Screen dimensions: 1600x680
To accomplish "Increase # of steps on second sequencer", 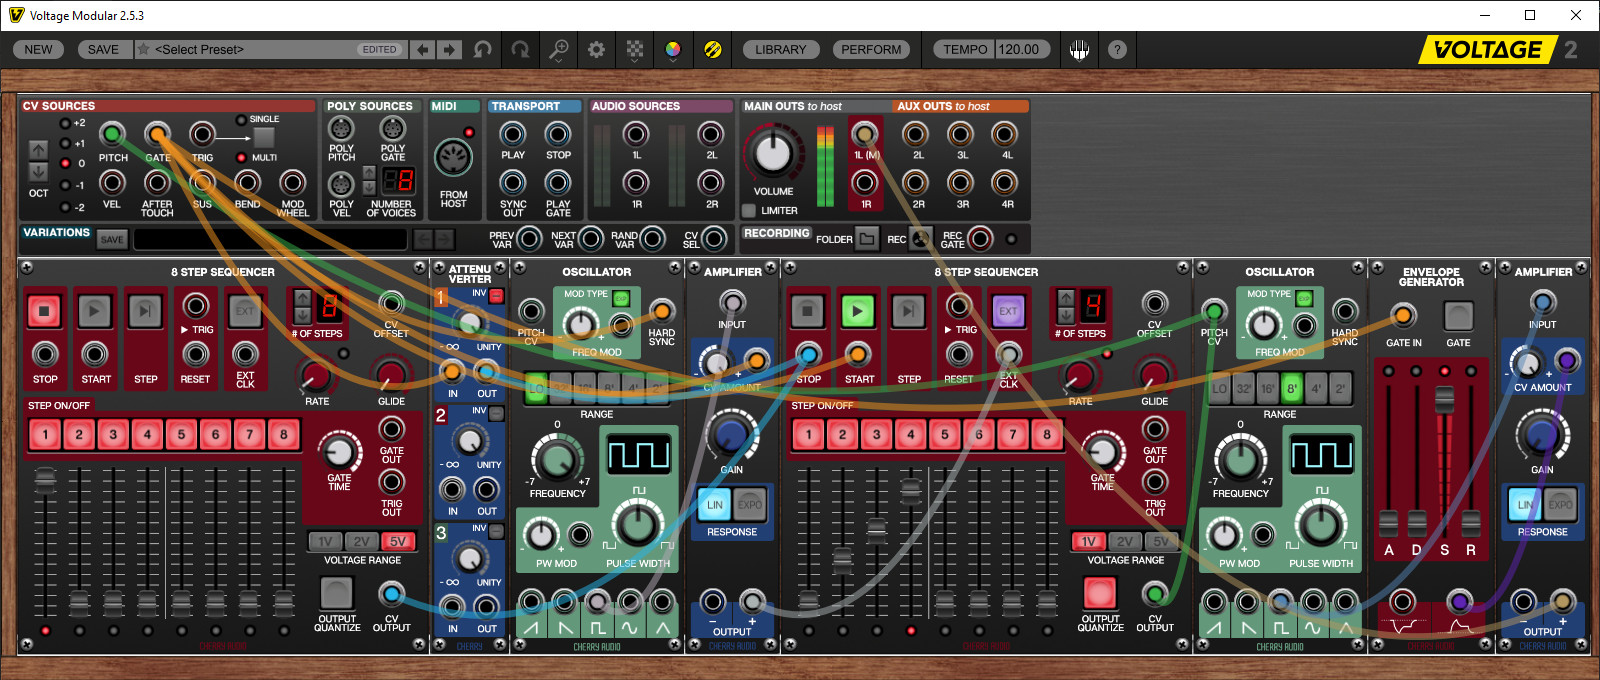I will click(x=1066, y=297).
